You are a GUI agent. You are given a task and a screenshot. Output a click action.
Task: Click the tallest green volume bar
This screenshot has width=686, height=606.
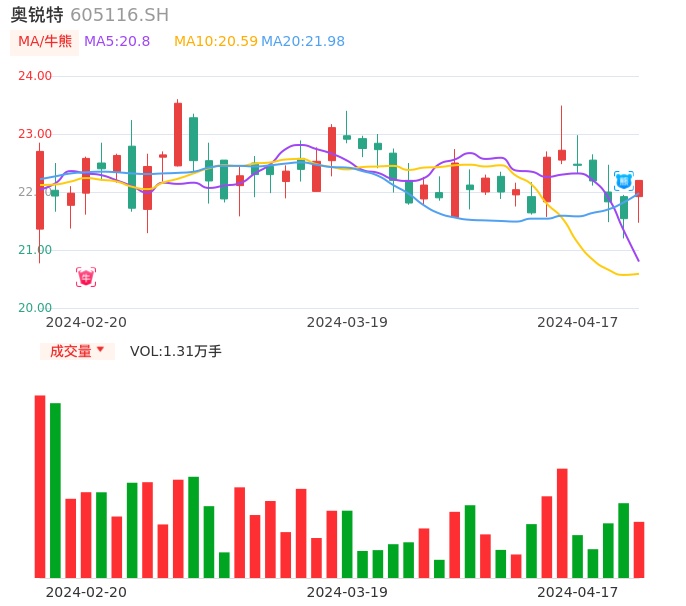(55, 490)
